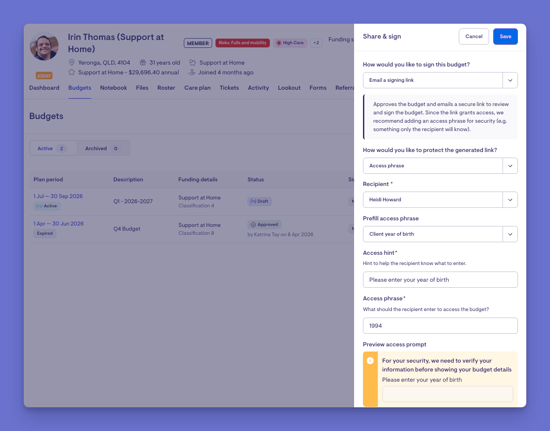Click the High Care badge

pos(290,43)
